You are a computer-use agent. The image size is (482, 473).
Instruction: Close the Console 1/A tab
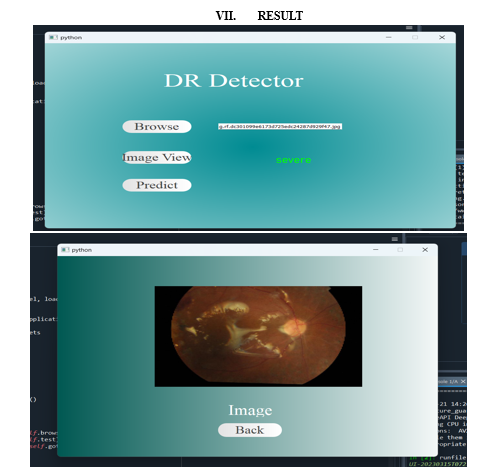463,381
